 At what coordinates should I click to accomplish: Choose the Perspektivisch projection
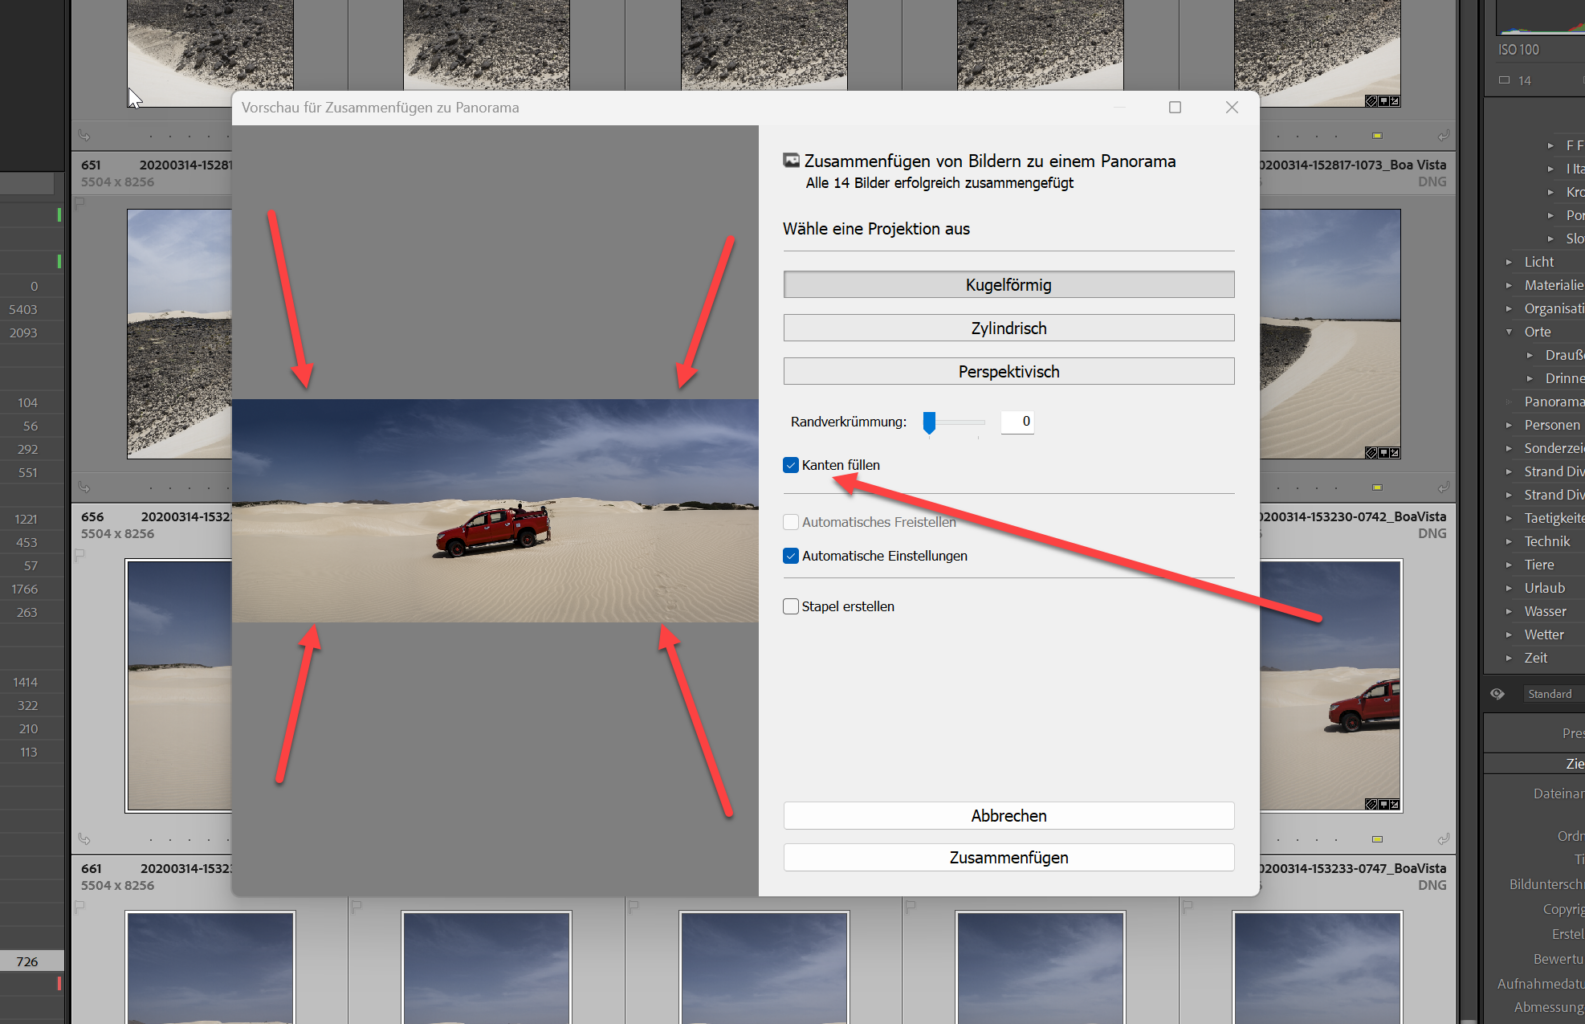[x=1008, y=371]
